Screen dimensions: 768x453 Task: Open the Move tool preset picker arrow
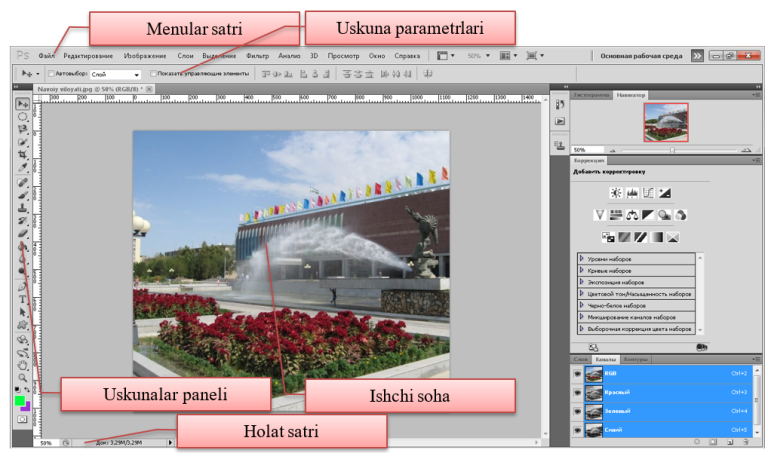pos(38,74)
